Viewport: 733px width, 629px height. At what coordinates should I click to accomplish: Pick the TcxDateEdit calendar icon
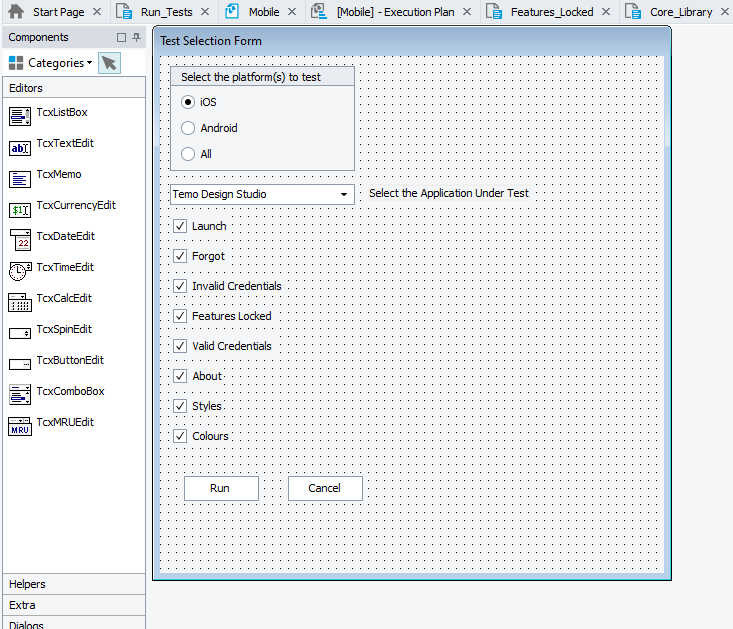20,240
